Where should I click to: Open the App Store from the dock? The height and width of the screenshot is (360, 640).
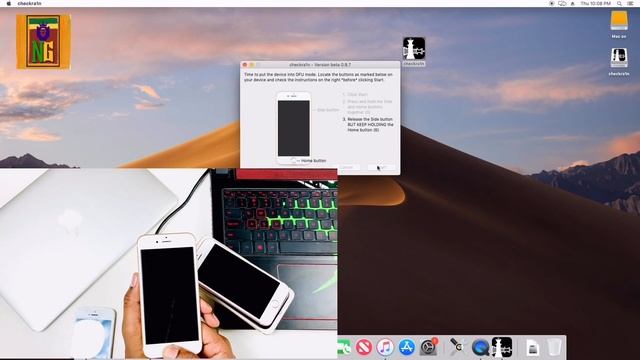(x=407, y=347)
